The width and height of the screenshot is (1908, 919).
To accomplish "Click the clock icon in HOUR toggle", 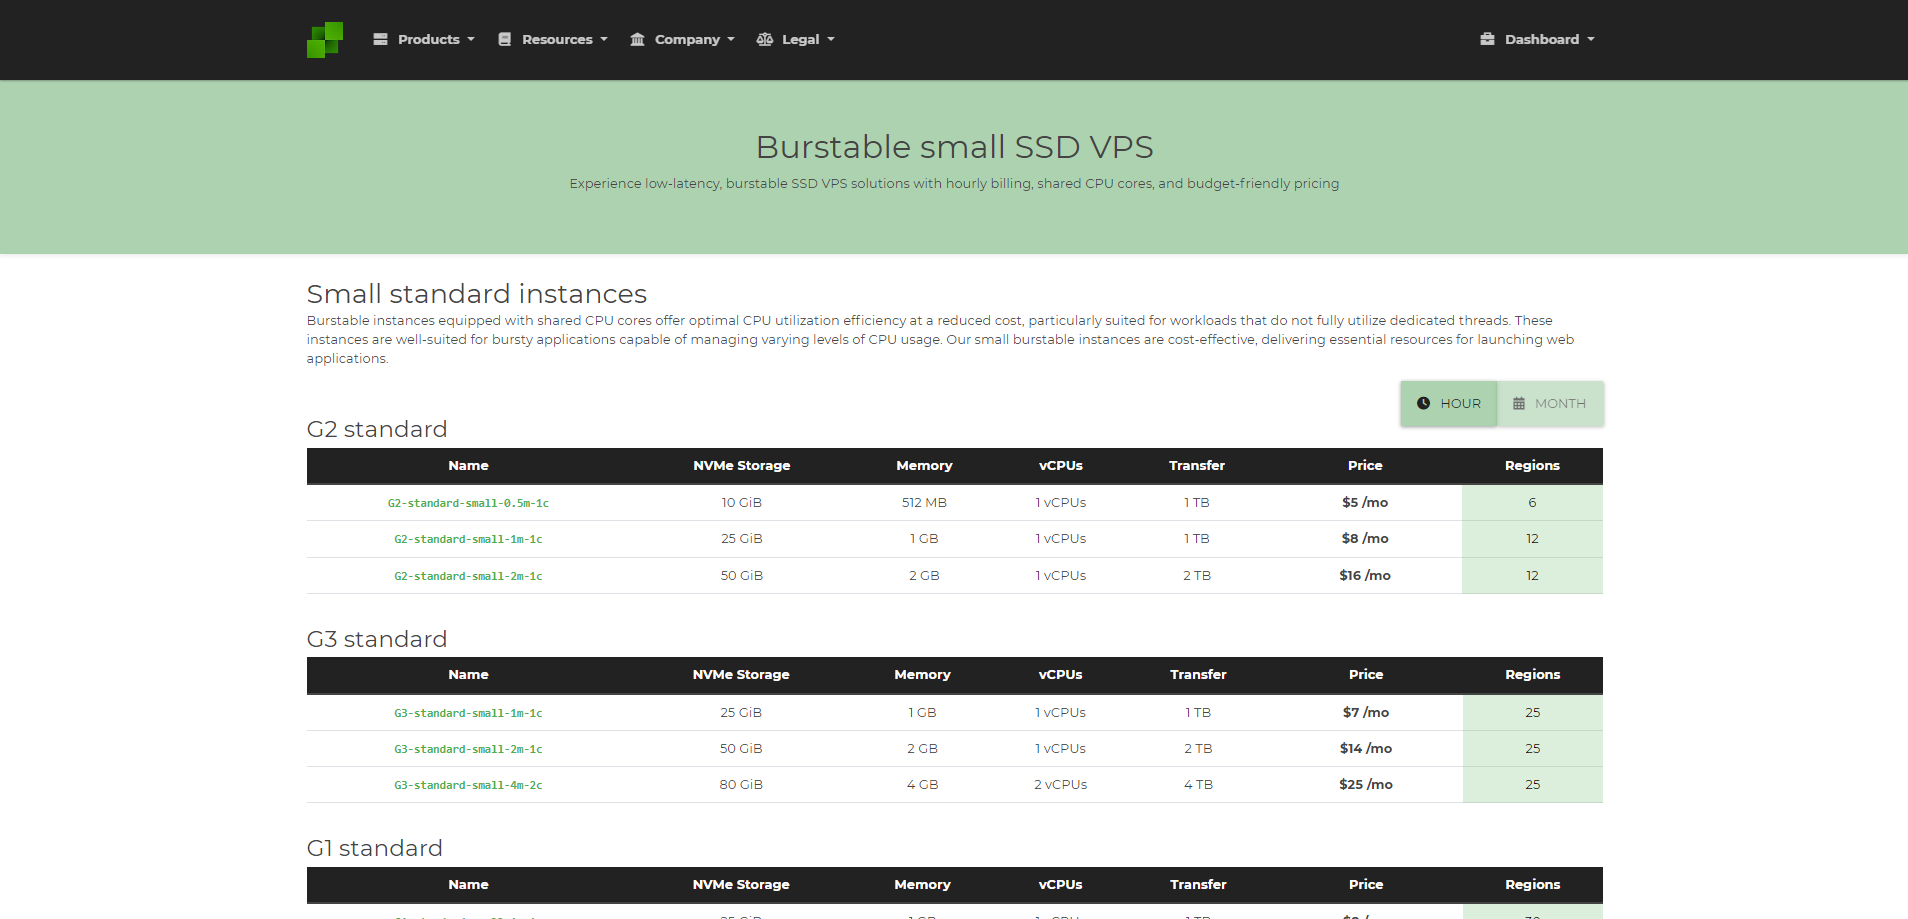I will pos(1423,404).
